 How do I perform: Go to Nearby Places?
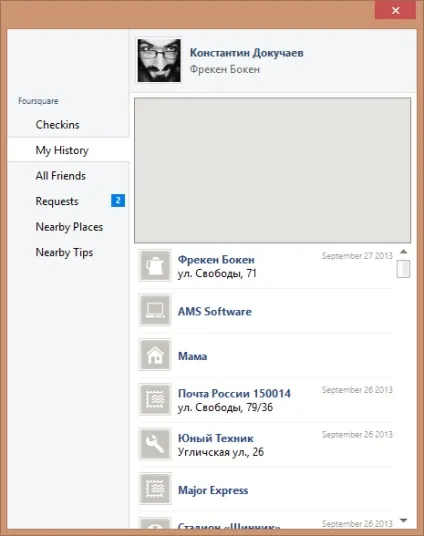click(x=68, y=227)
